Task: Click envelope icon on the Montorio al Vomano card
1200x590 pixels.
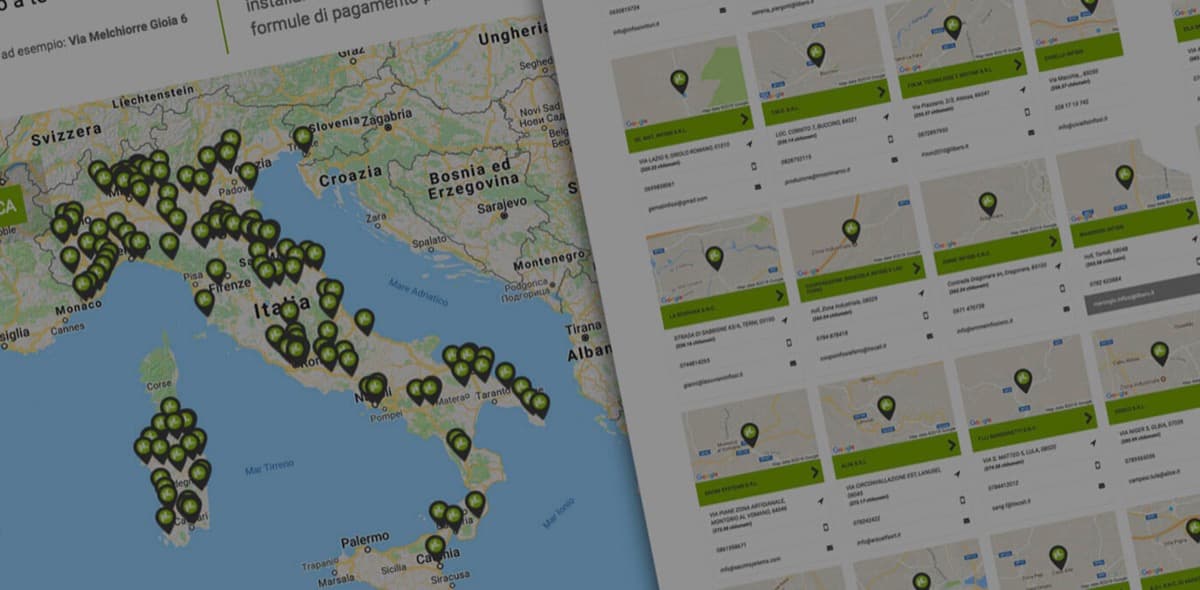Action: click(832, 548)
